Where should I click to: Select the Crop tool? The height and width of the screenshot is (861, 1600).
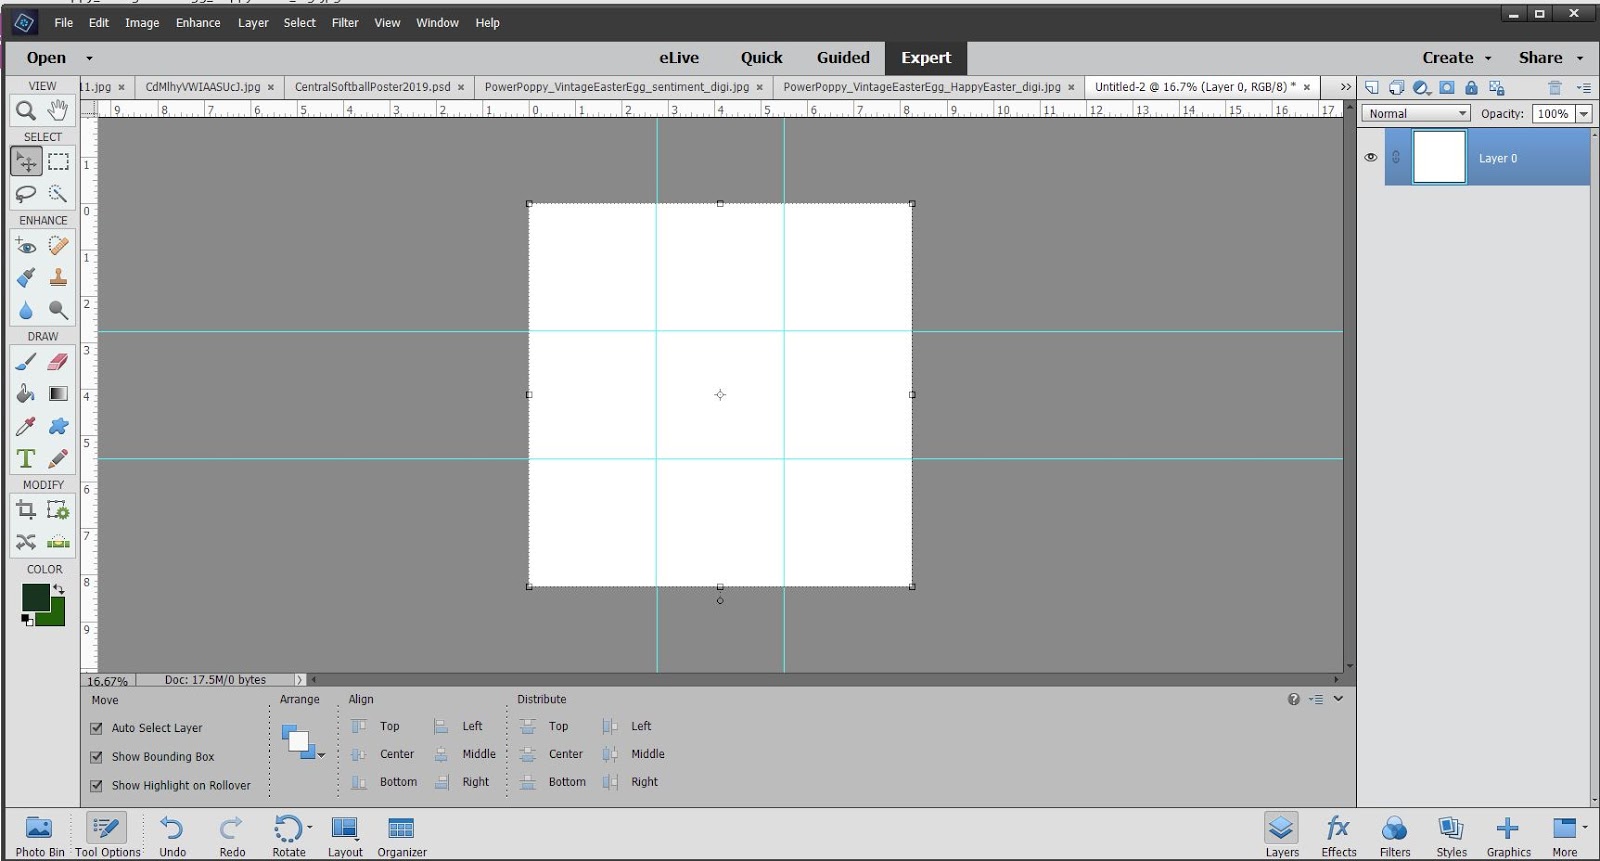pyautogui.click(x=26, y=510)
